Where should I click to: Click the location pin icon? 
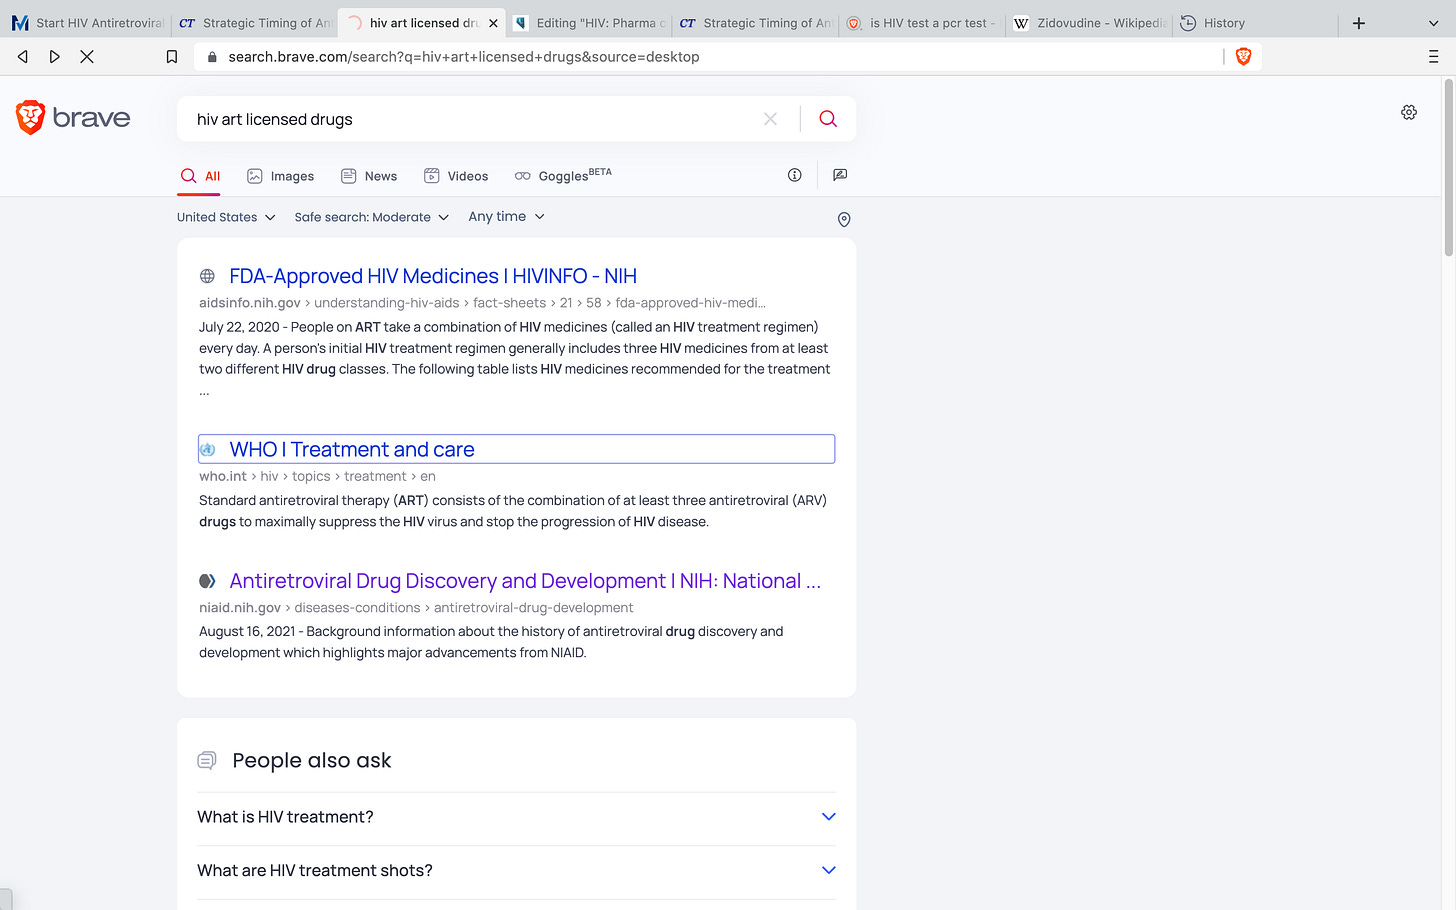tap(844, 219)
